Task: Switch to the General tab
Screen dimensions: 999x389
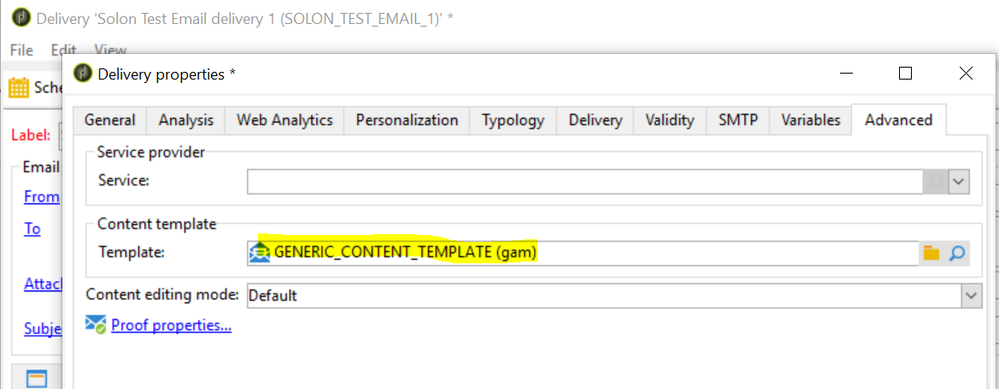Action: pos(110,120)
